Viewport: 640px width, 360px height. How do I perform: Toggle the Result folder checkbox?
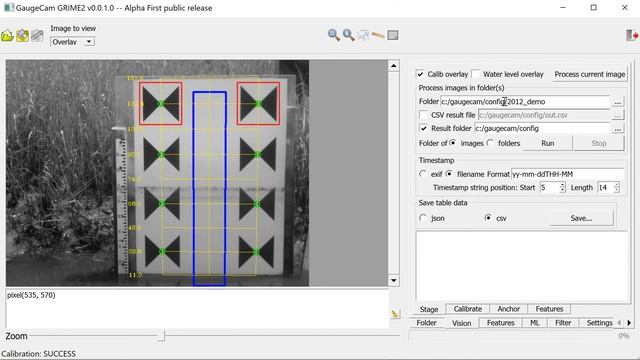point(424,128)
